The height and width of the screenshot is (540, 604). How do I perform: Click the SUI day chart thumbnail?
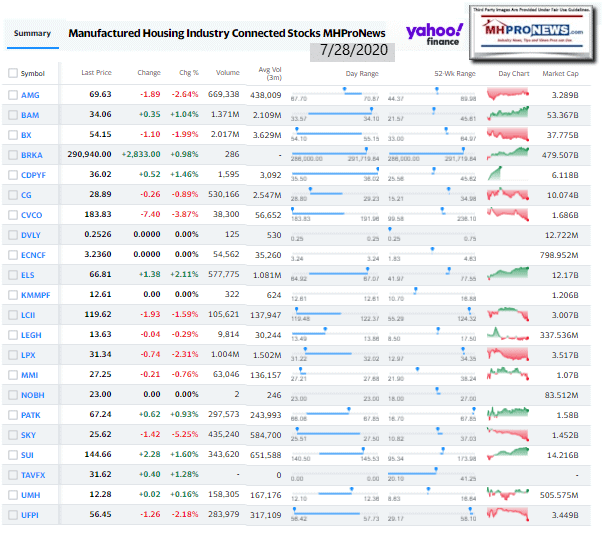[x=509, y=455]
